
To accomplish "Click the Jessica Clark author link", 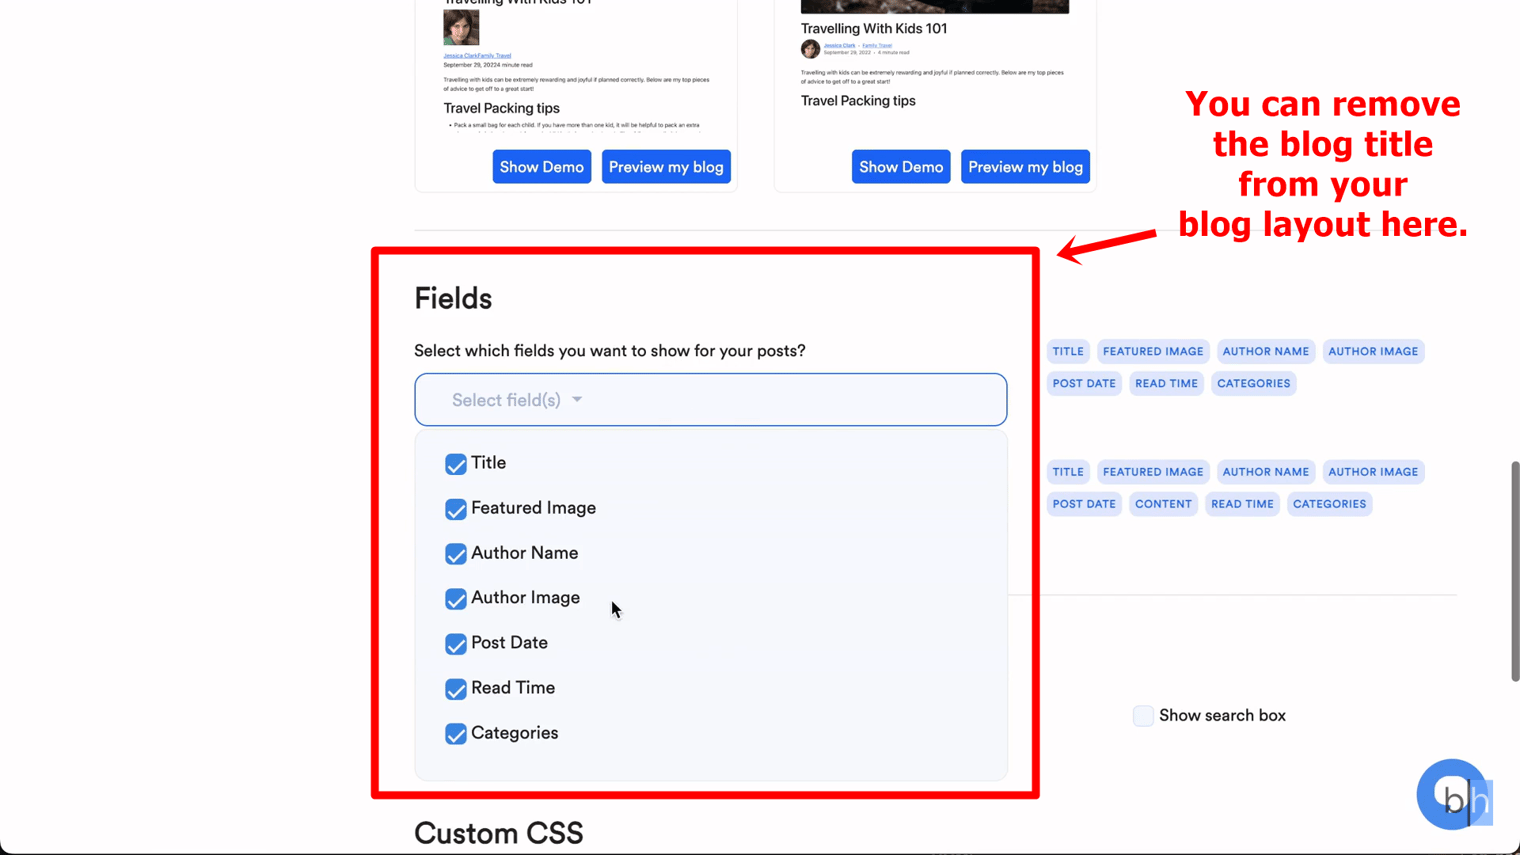I will click(x=839, y=45).
